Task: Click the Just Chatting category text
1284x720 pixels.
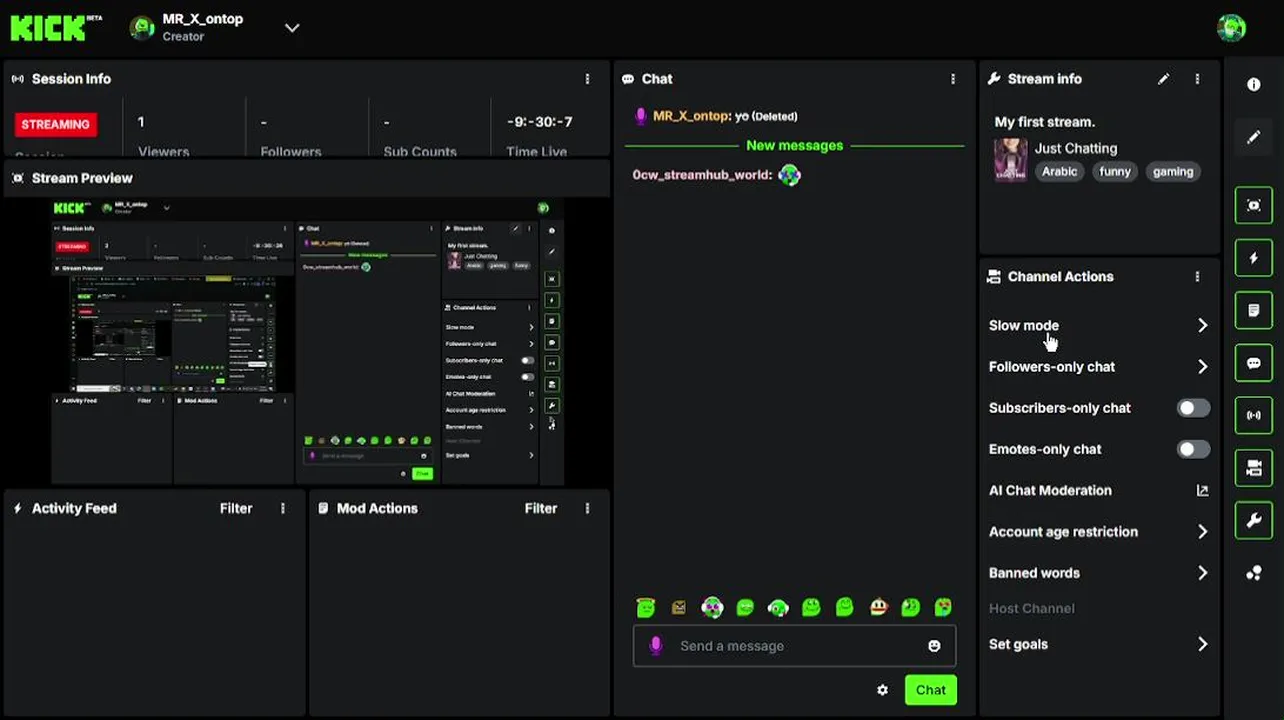Action: [x=1076, y=148]
